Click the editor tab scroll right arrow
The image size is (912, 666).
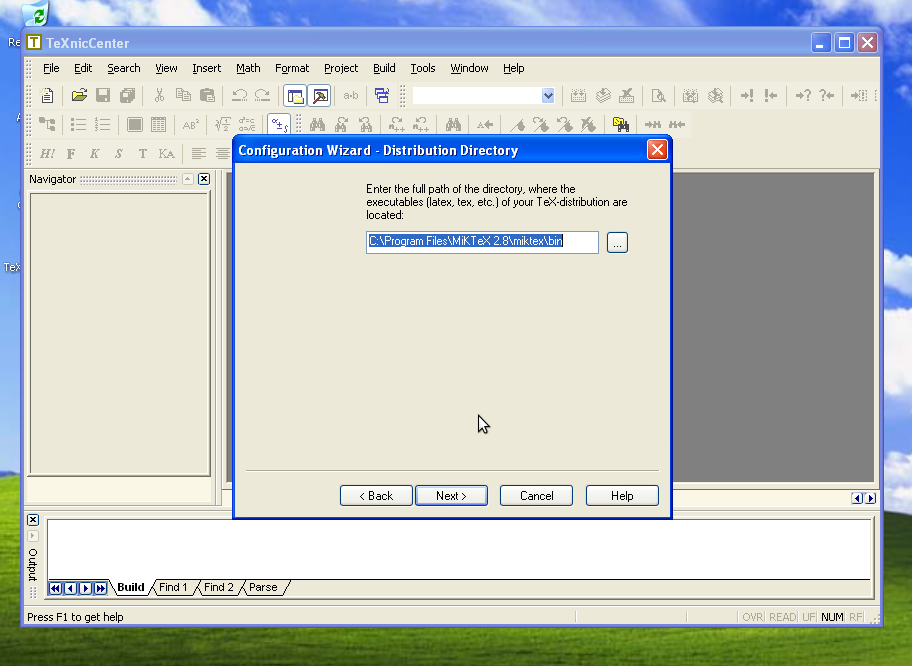[x=871, y=498]
